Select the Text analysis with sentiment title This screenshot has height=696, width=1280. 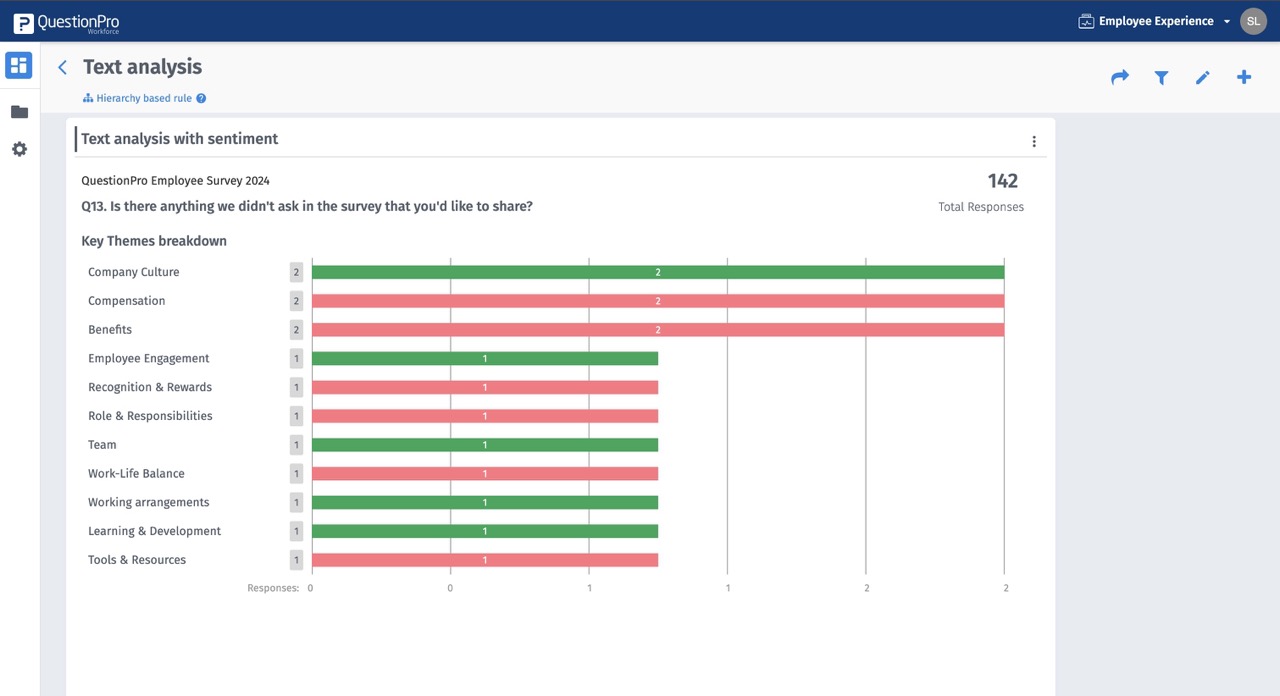pos(178,138)
